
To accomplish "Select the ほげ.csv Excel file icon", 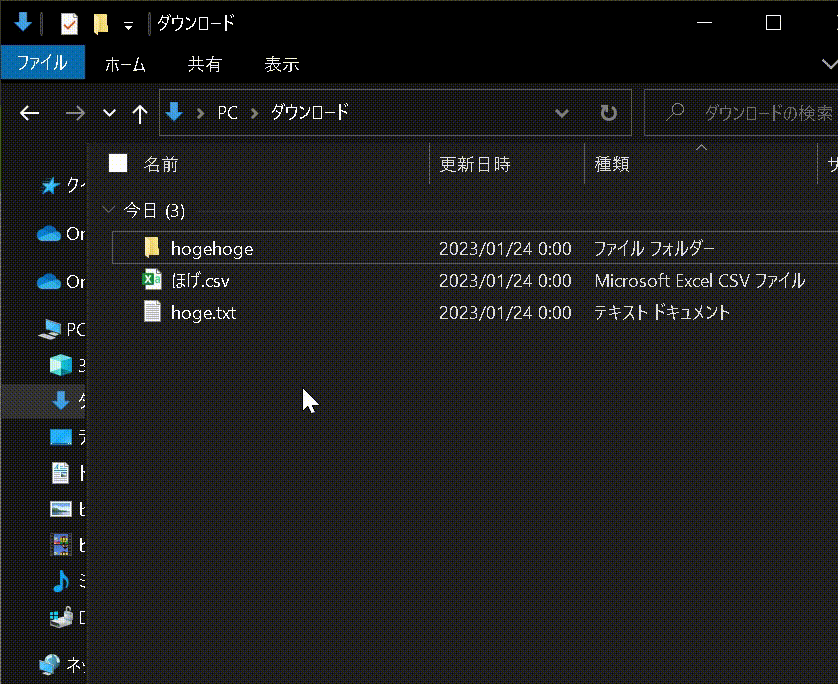I will (152, 281).
